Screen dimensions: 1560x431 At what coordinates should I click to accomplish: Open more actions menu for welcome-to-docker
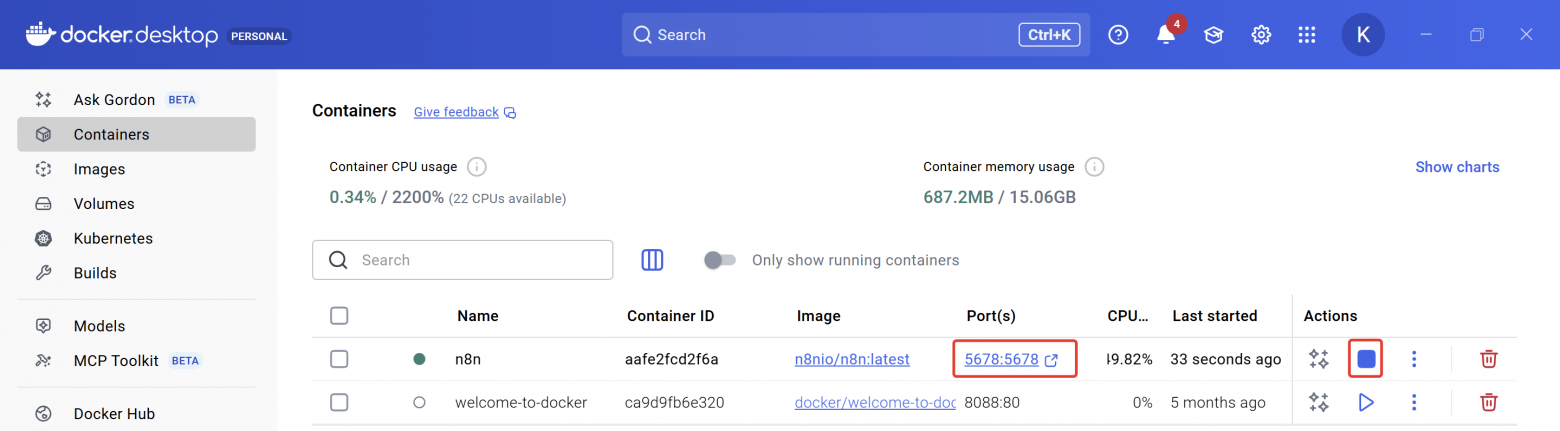(1414, 403)
